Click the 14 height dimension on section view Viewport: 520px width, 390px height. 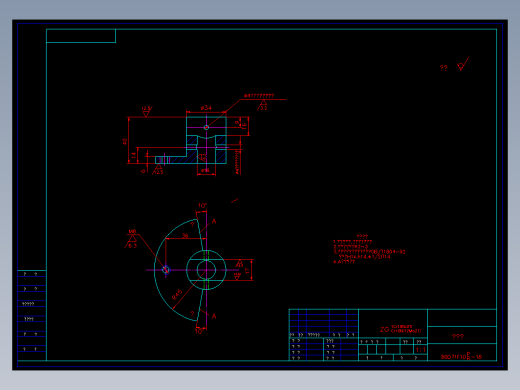(x=134, y=155)
